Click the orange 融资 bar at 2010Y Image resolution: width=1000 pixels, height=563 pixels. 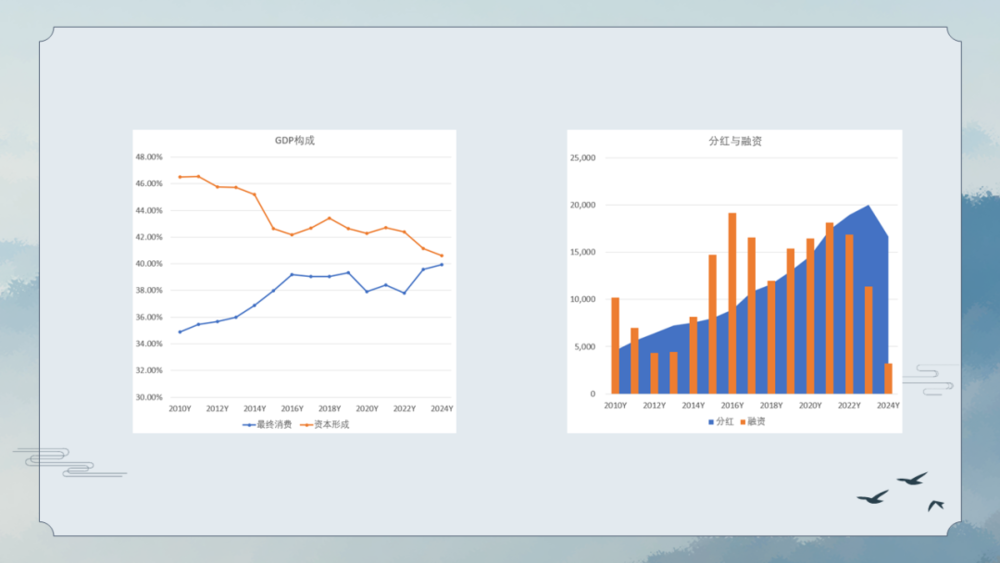click(x=615, y=345)
